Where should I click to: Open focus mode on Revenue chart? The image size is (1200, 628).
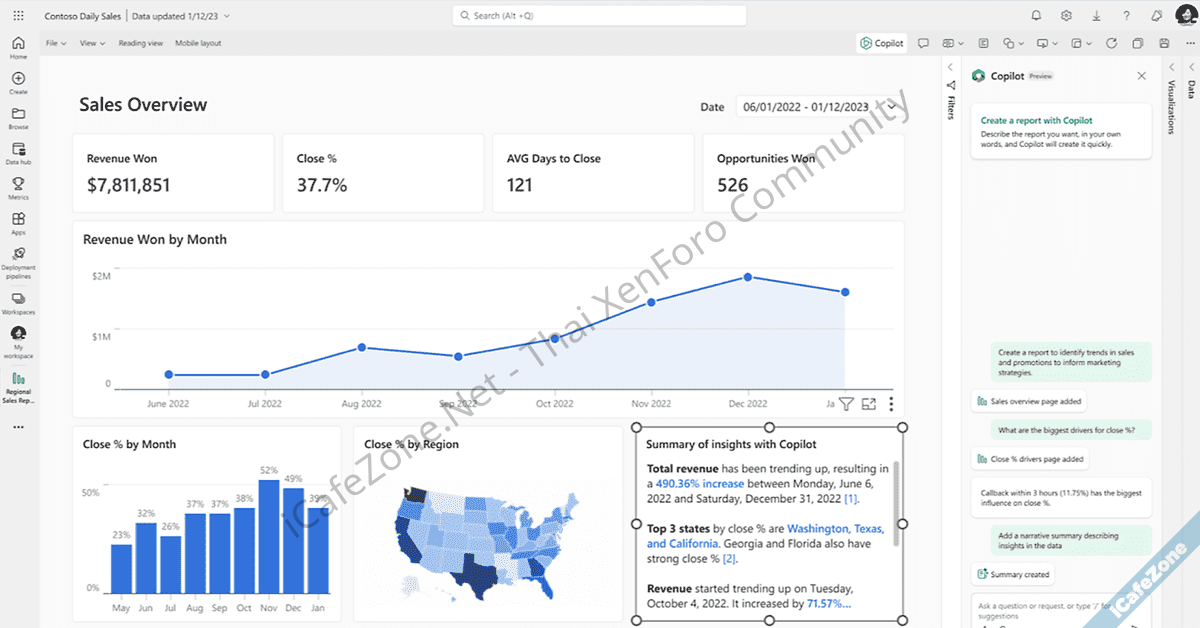pos(868,404)
